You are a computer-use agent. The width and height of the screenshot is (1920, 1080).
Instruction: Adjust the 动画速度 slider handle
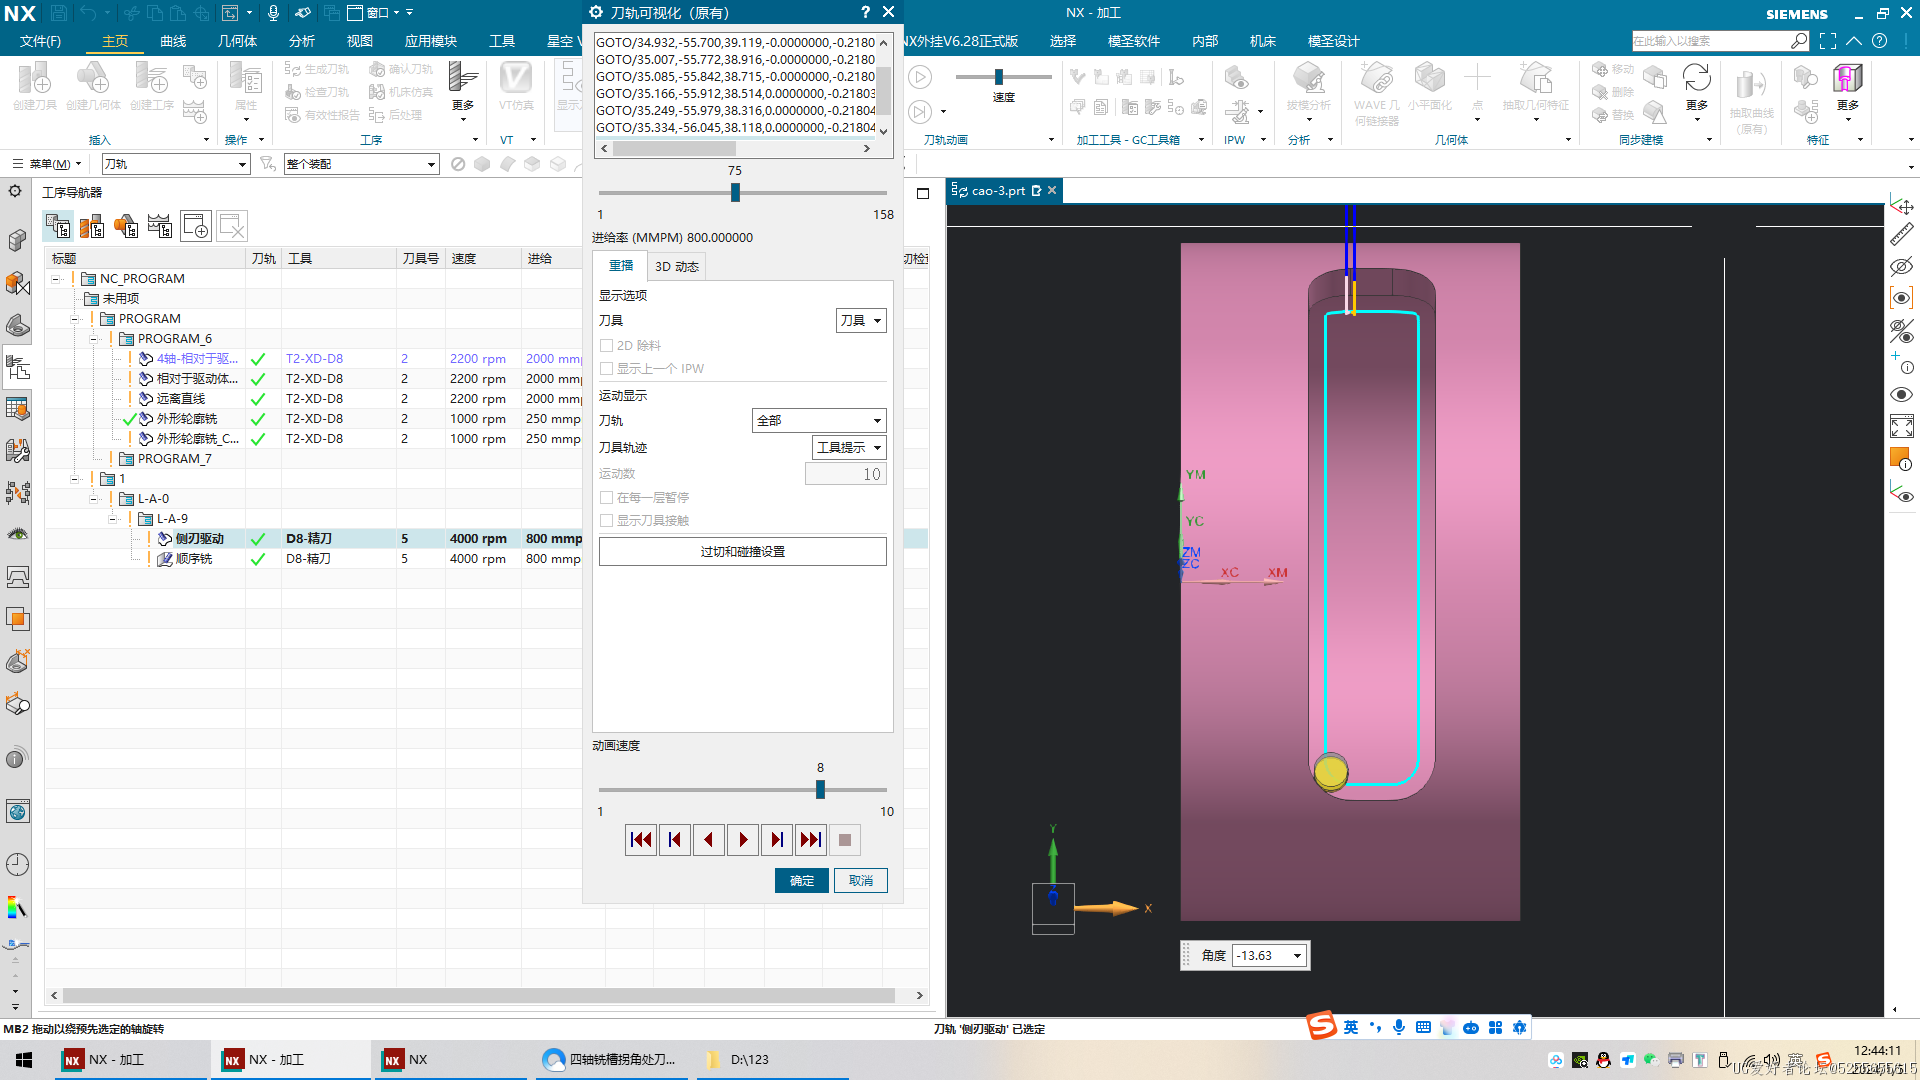coord(820,790)
